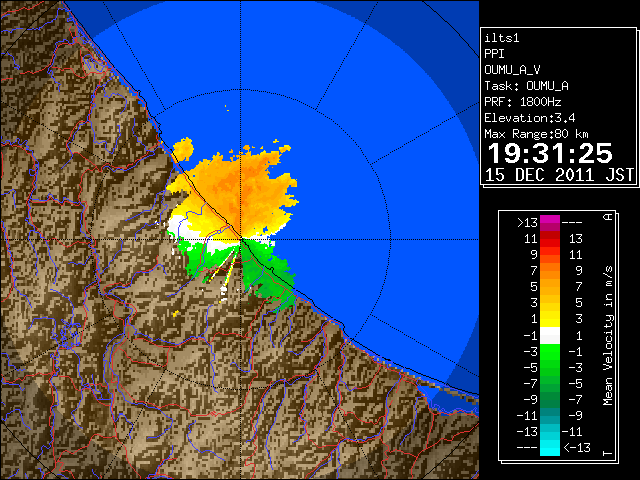Click the letter 'T' at legend bottom
Image resolution: width=640 pixels, height=480 pixels.
click(608, 453)
